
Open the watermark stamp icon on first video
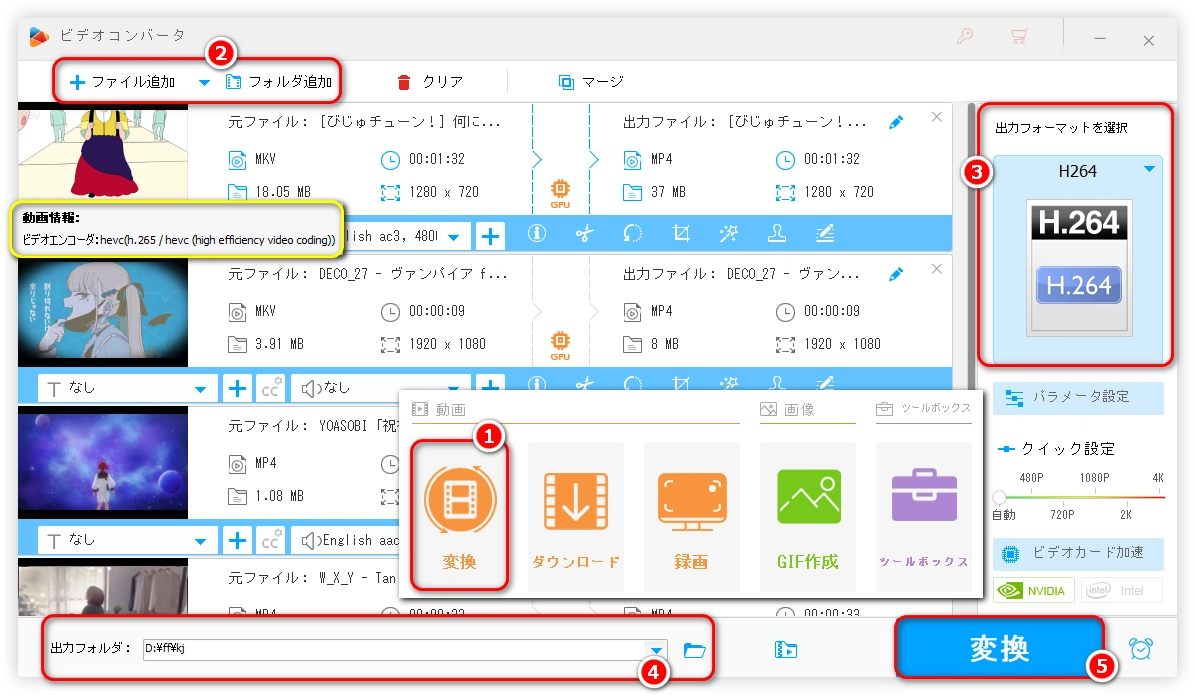pos(776,235)
